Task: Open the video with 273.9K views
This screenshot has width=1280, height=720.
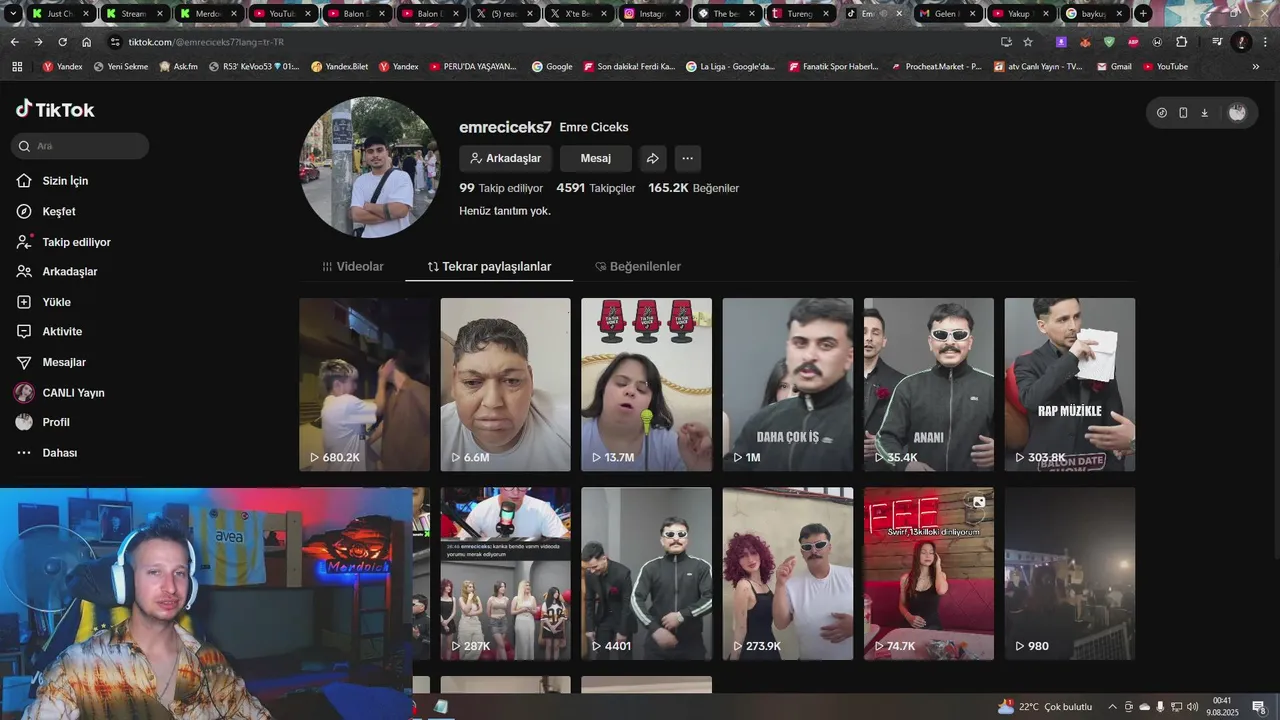Action: 788,573
